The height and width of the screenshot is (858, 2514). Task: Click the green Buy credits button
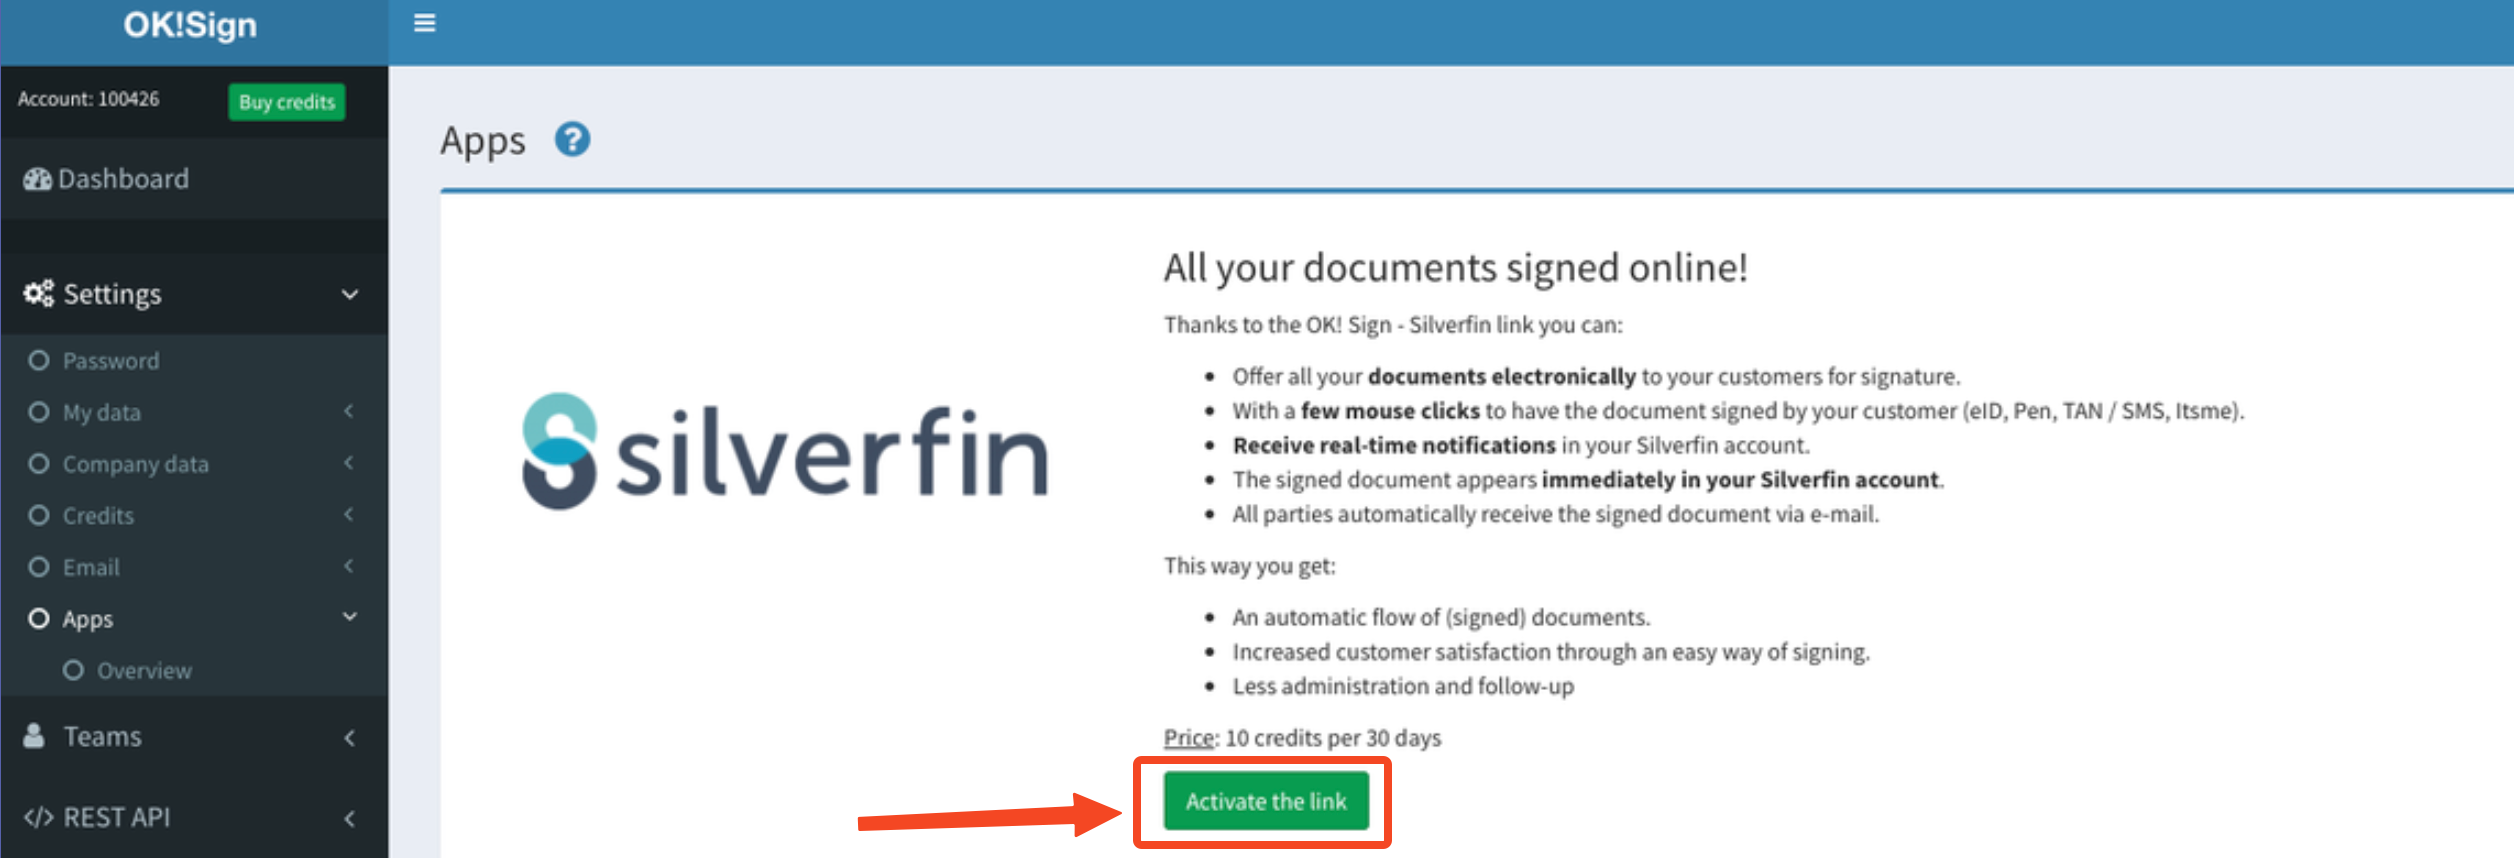point(287,102)
